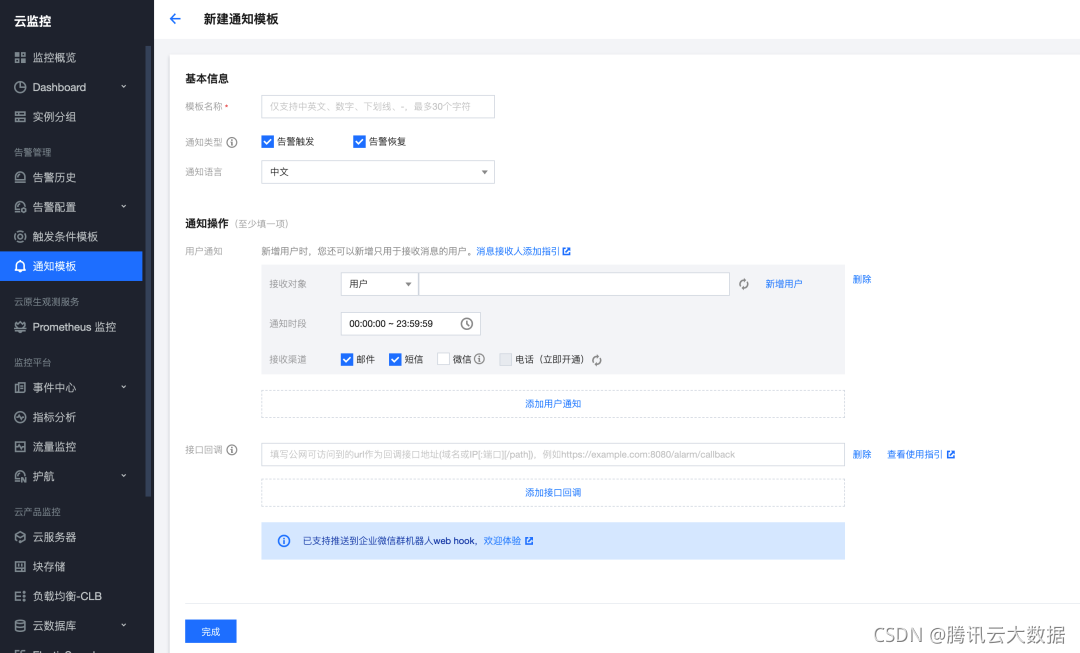This screenshot has height=653, width=1080.
Task: Expand the 云数据库 sidebar entry
Action: coord(20,625)
